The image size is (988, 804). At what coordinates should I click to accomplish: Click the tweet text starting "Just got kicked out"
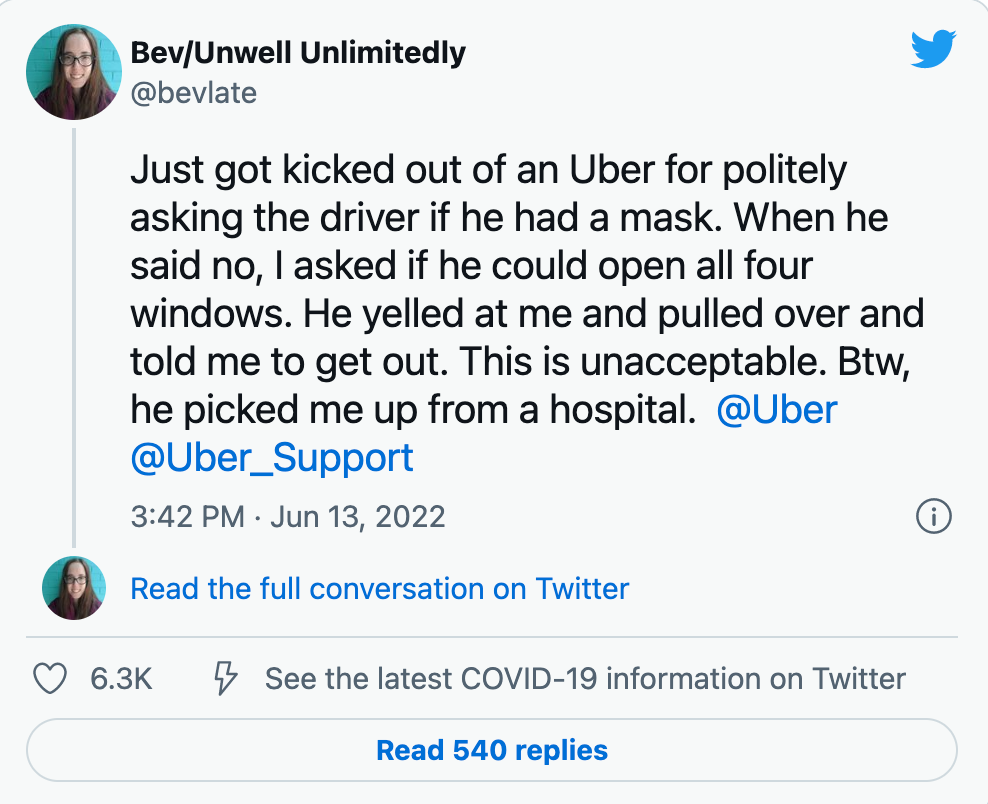coord(488,172)
